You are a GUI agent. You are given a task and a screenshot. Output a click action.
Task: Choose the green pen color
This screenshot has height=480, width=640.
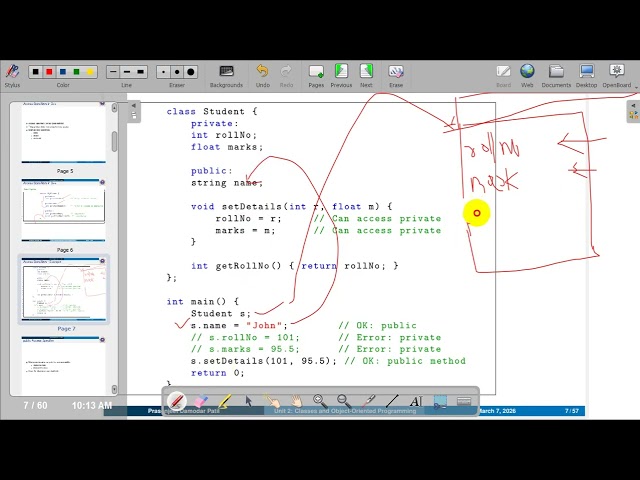pos(76,72)
